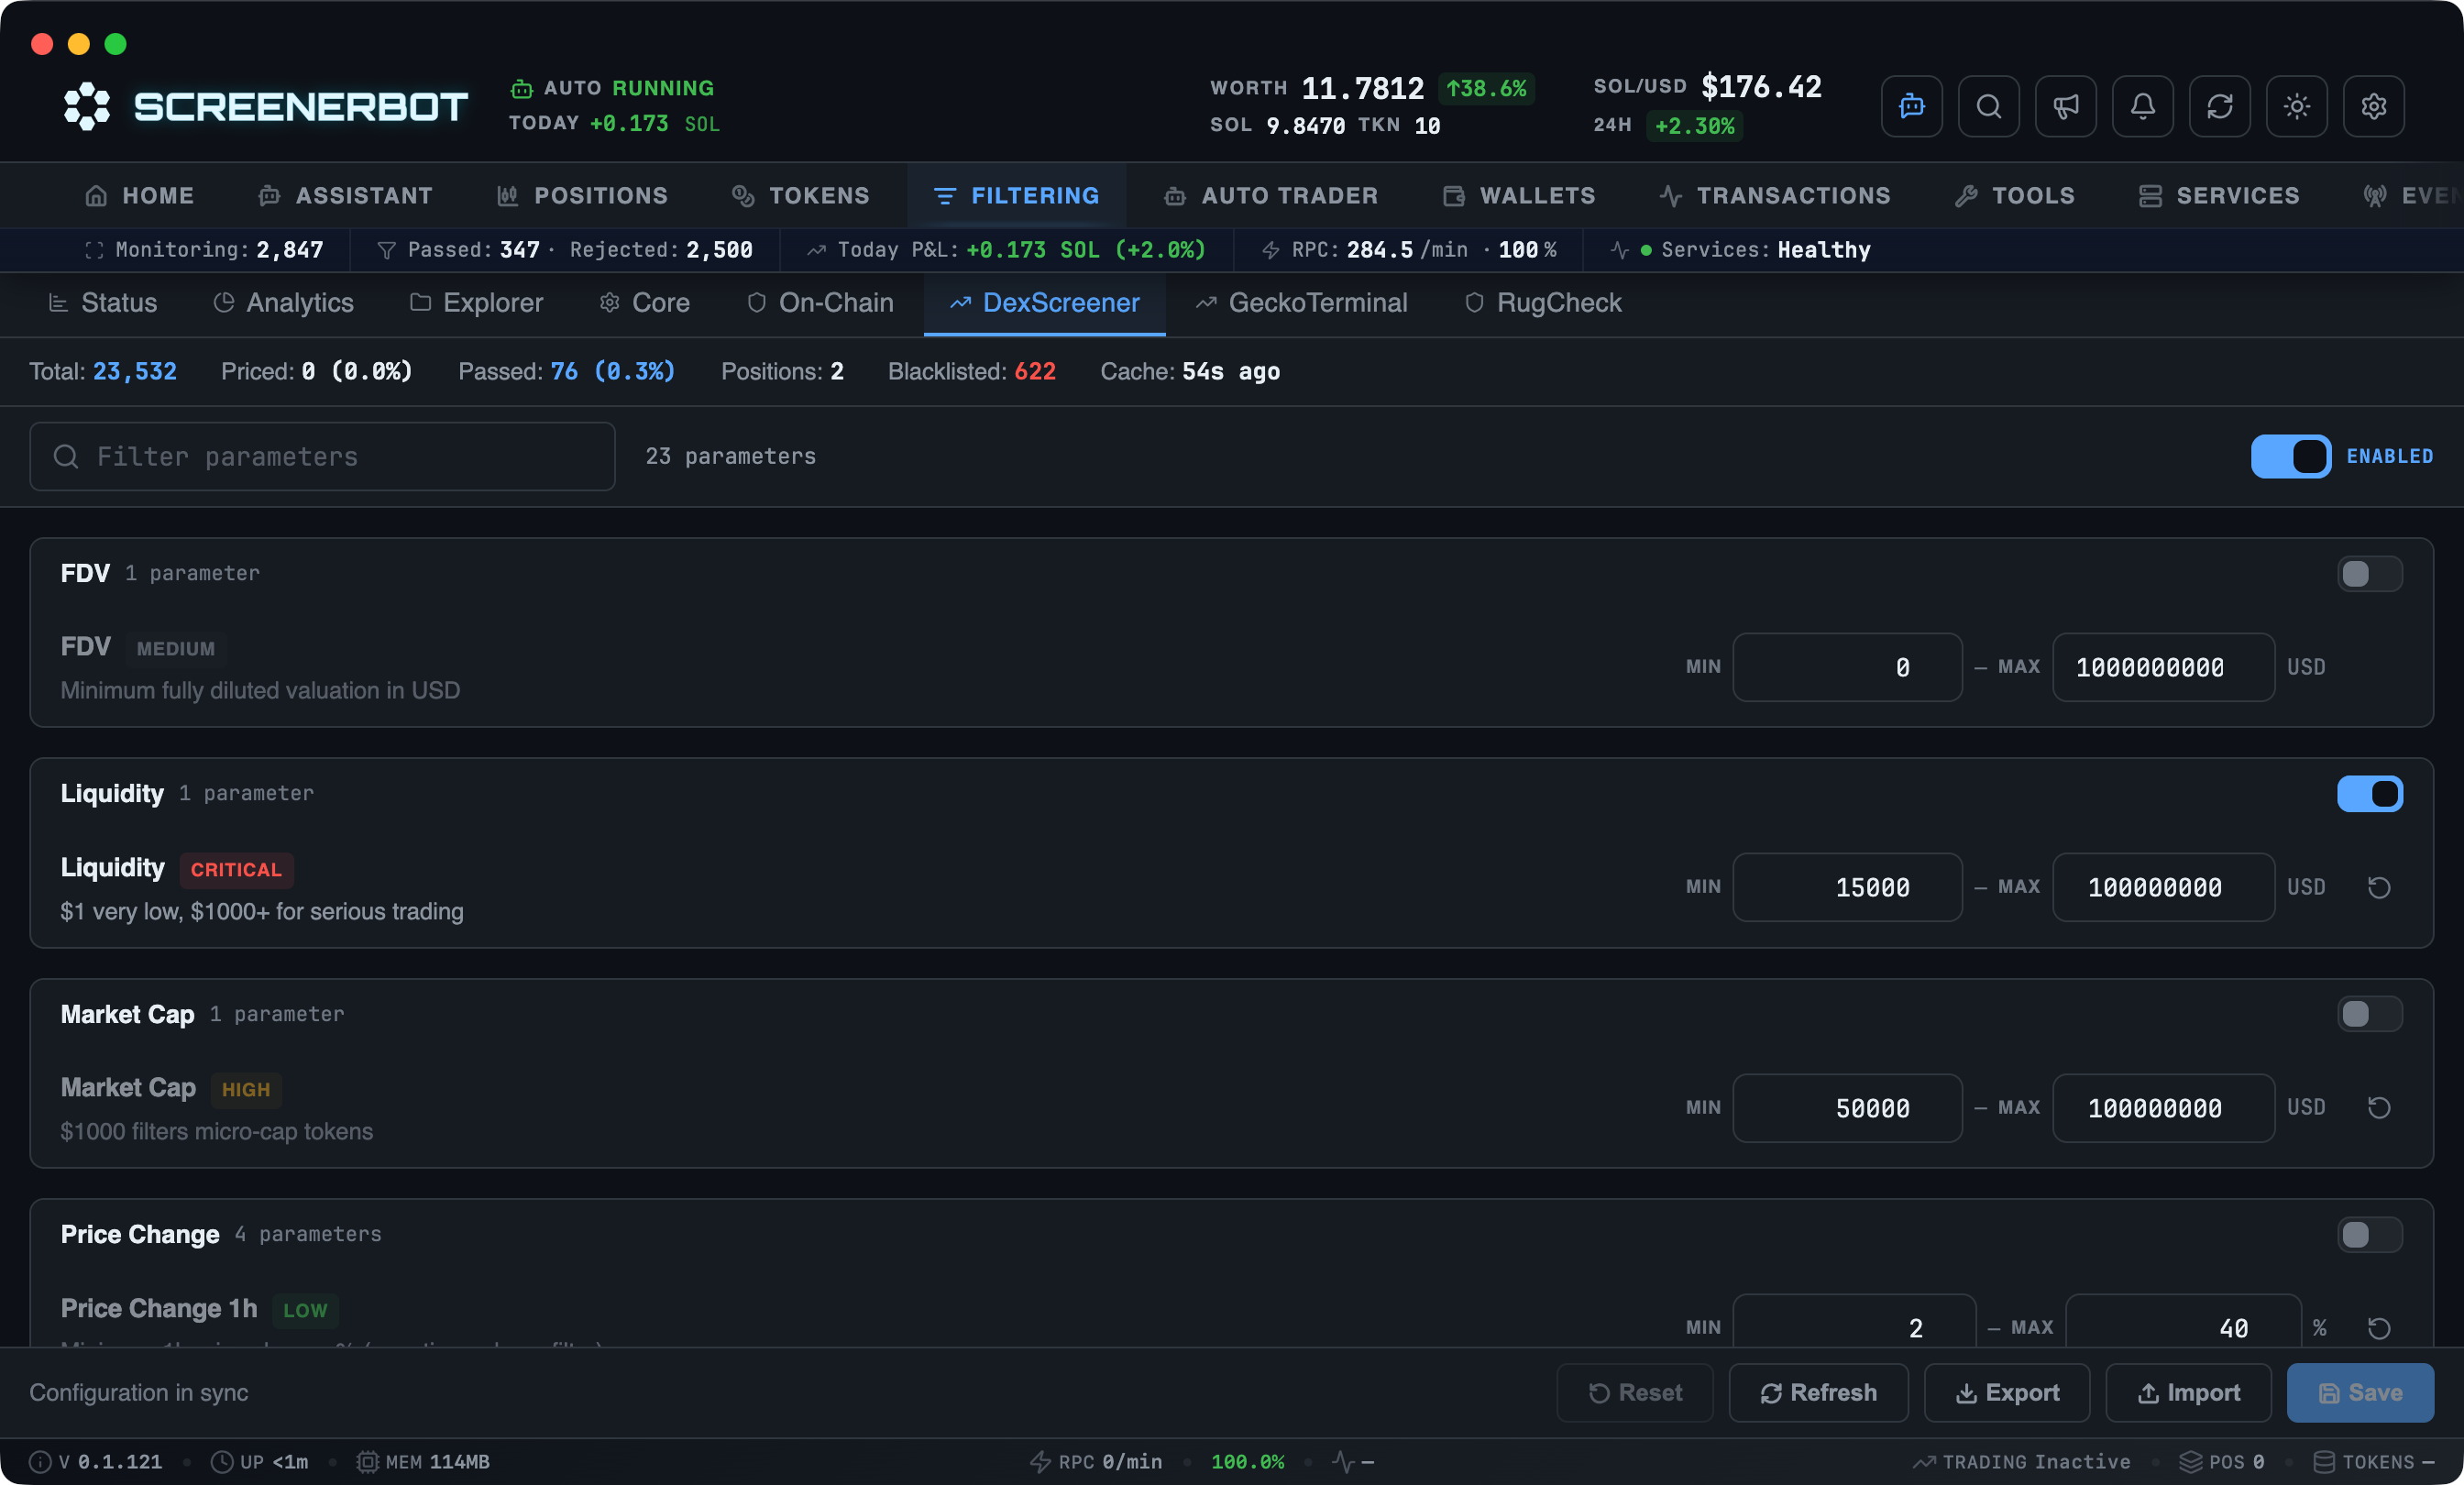This screenshot has width=2464, height=1485.
Task: Open the search icon button in header
Action: [x=1988, y=106]
